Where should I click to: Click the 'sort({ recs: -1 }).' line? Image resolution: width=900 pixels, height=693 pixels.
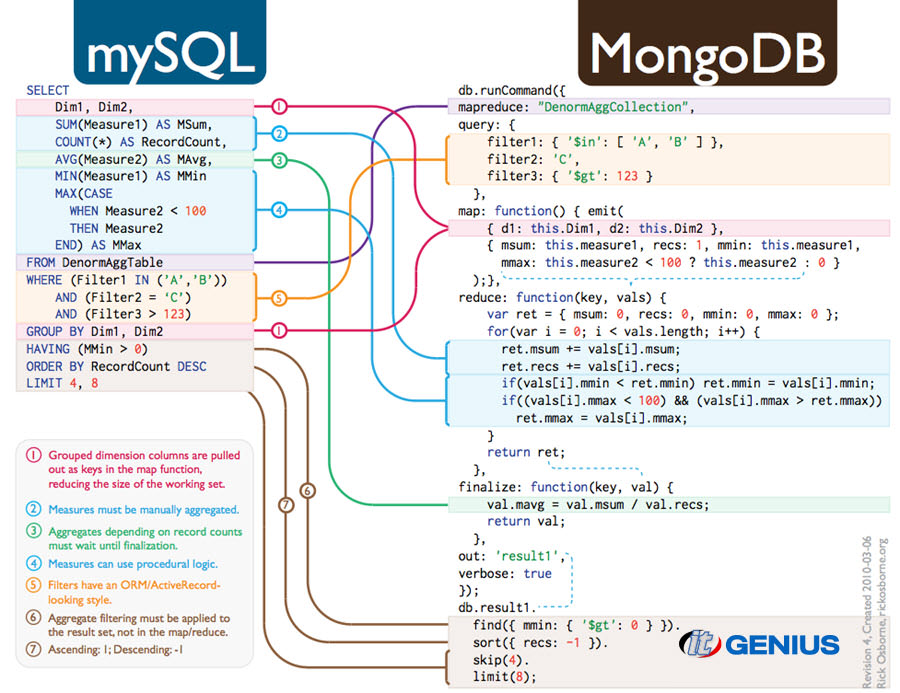coord(541,642)
